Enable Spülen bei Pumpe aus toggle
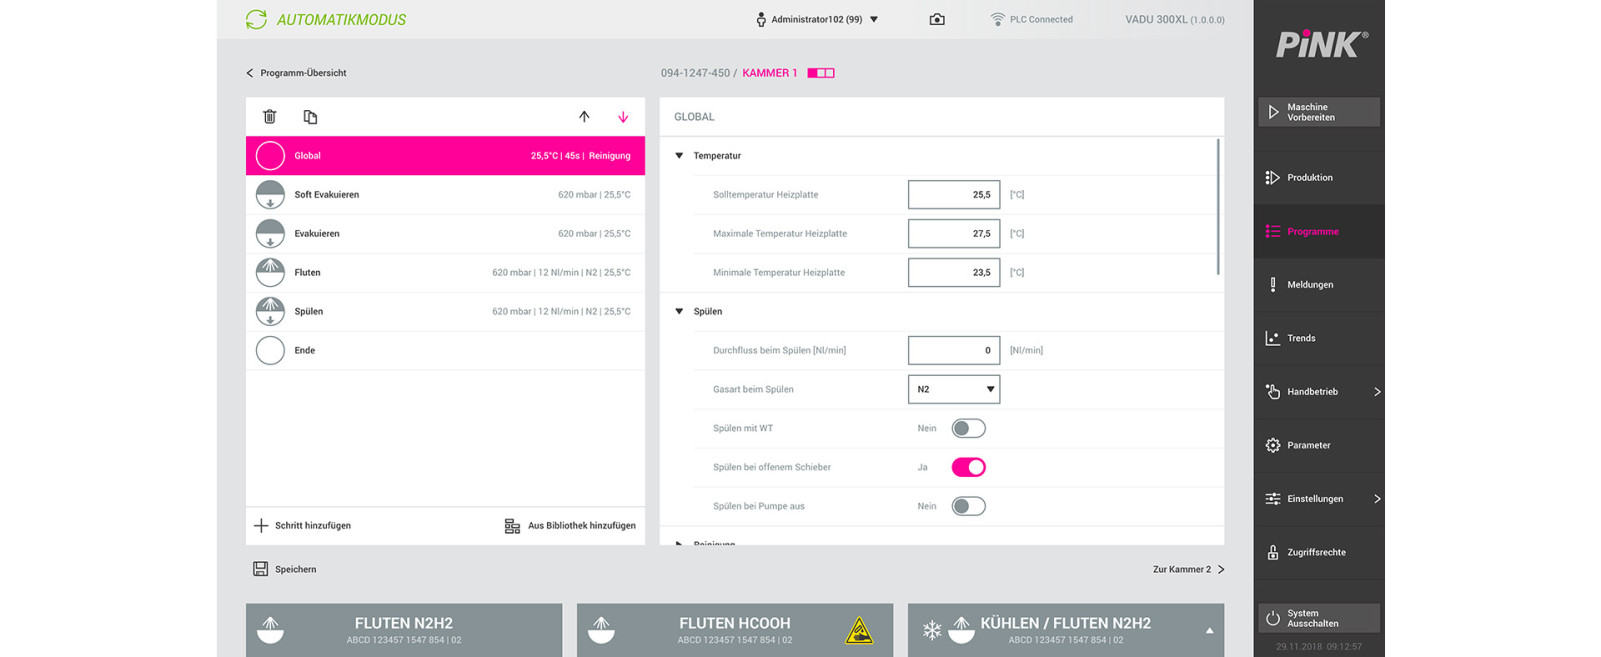 (968, 506)
